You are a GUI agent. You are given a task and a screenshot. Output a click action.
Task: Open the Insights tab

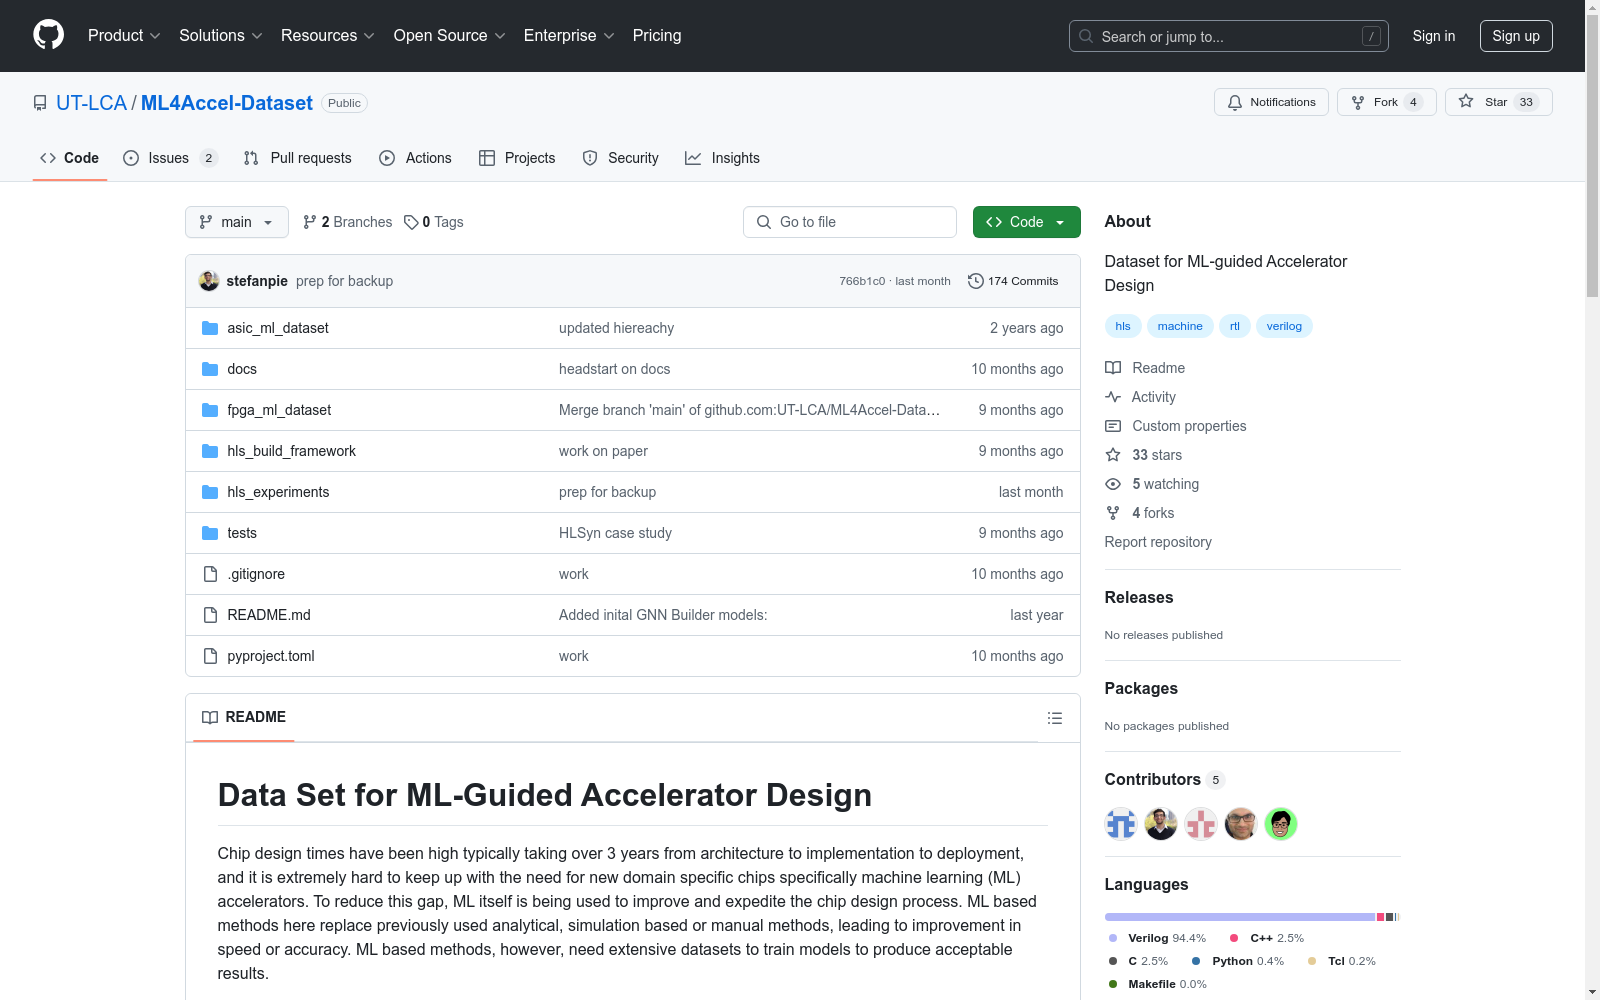(723, 158)
